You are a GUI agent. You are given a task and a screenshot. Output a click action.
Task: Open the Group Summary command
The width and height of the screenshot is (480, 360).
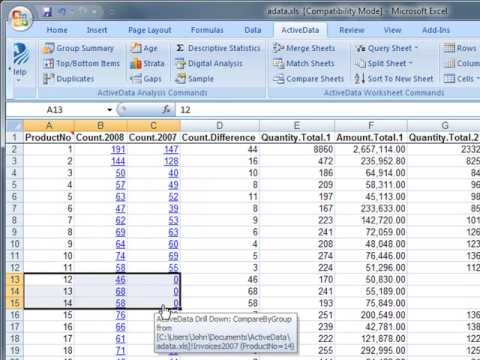pos(79,48)
